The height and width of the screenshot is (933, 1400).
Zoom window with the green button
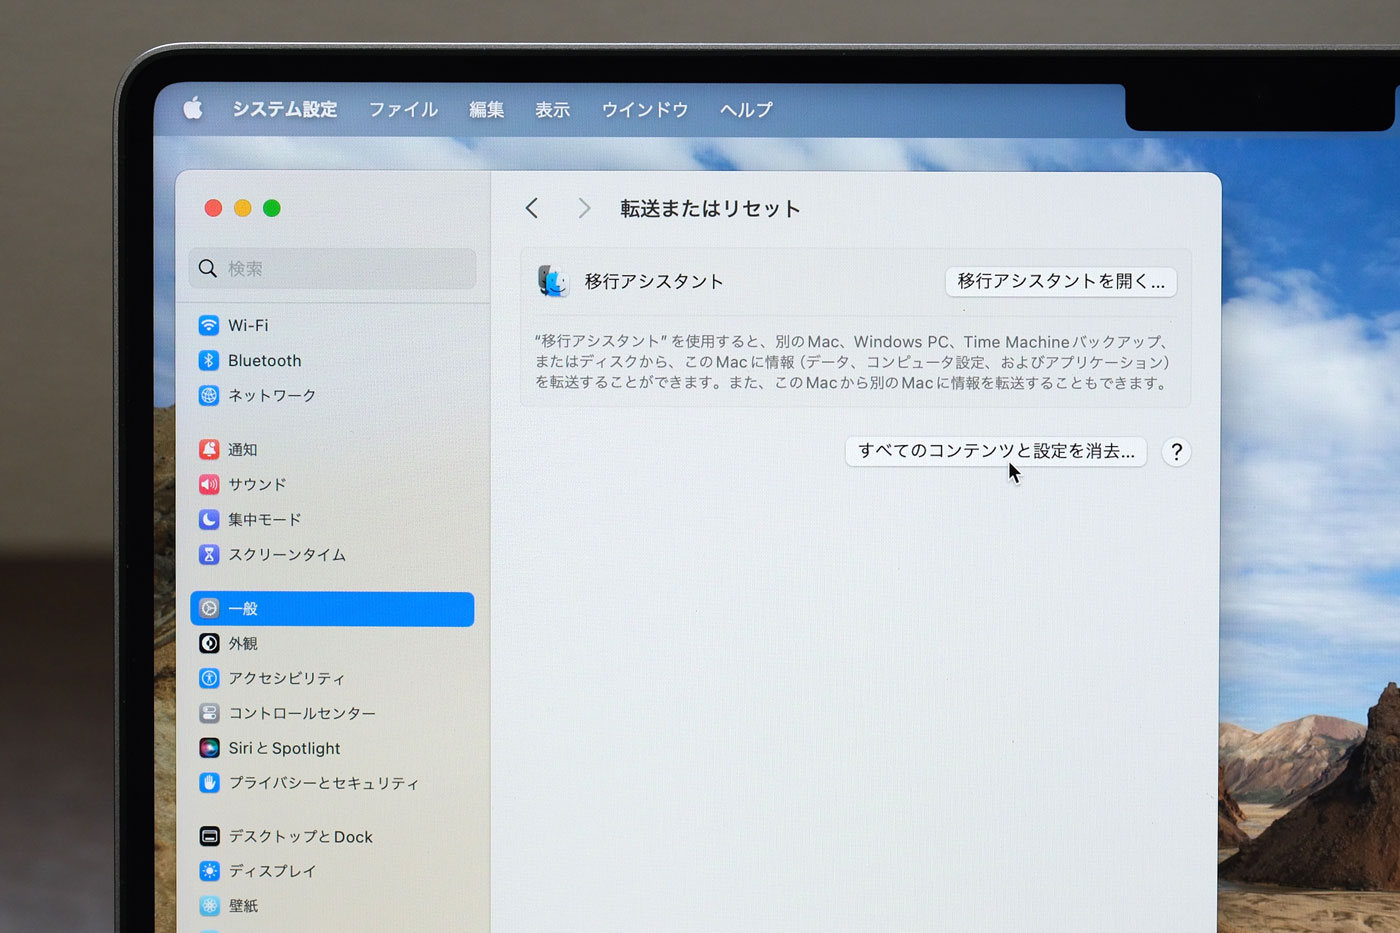coord(271,208)
